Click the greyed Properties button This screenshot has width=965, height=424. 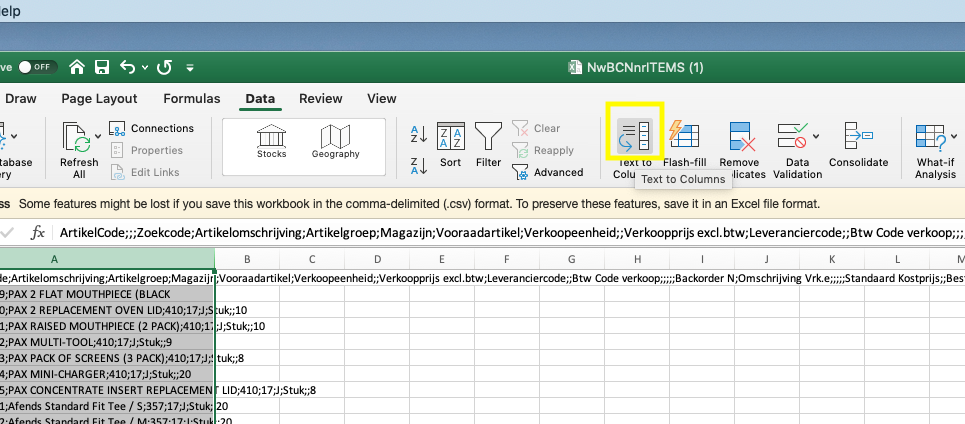pos(146,150)
